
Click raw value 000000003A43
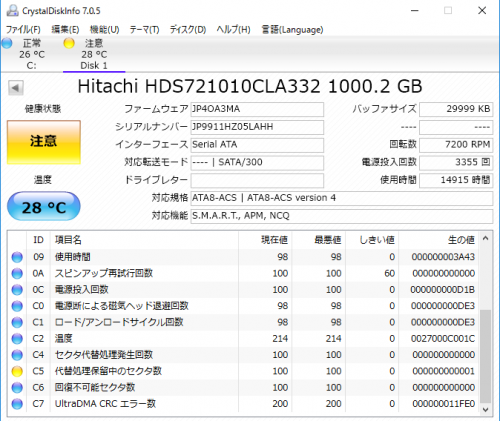point(443,257)
